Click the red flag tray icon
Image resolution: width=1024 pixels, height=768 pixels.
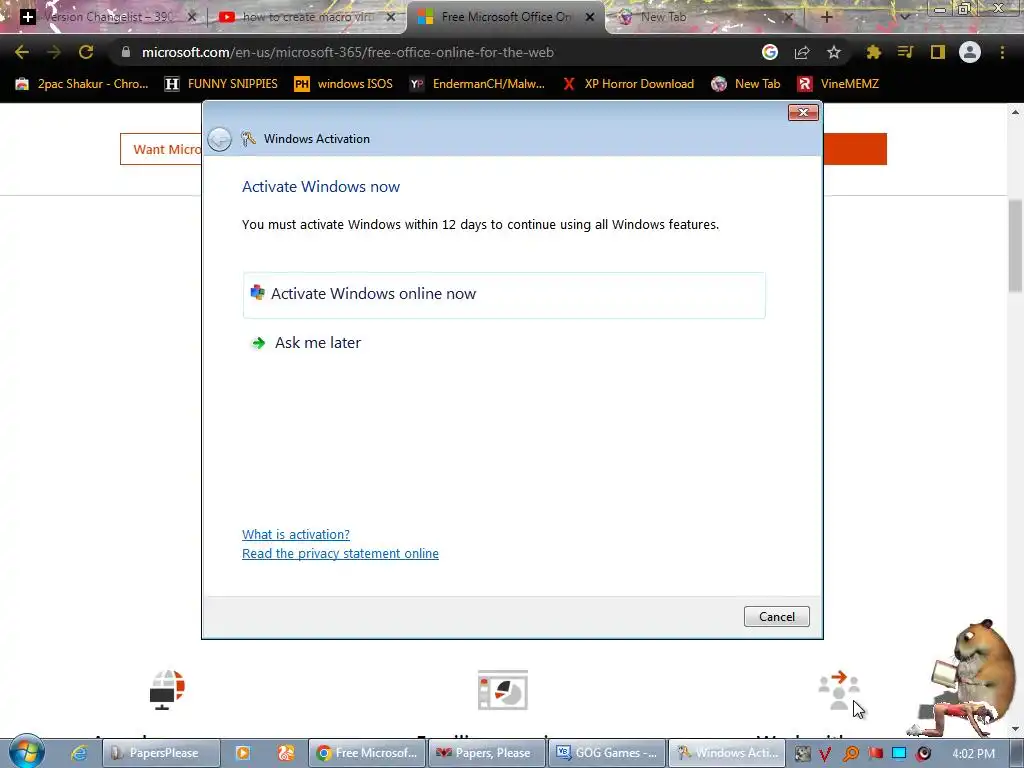[x=875, y=754]
